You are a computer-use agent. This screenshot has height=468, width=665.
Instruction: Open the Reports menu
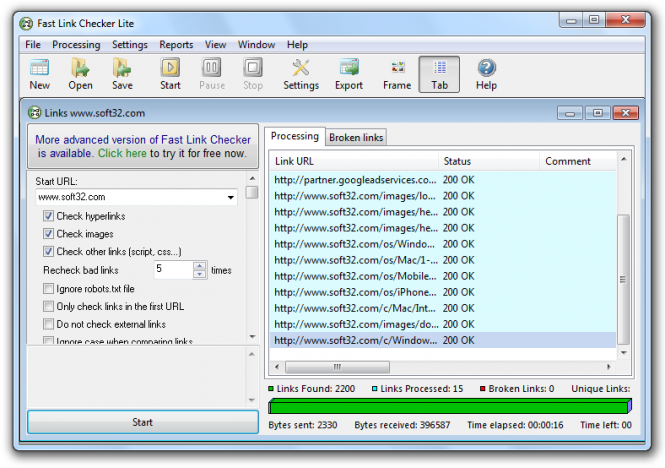click(x=176, y=45)
